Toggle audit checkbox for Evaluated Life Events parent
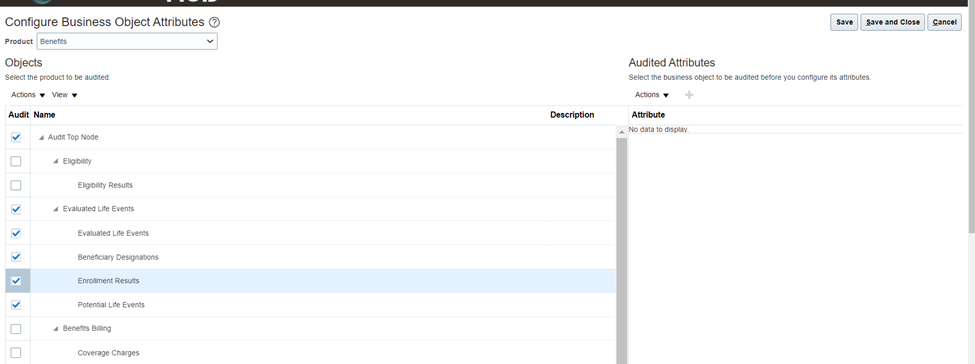The image size is (975, 364). (16, 209)
